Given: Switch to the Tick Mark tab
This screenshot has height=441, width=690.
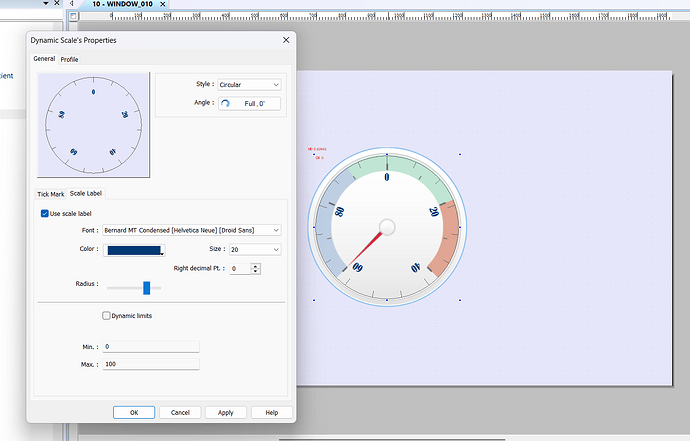Looking at the screenshot, I should coord(50,193).
